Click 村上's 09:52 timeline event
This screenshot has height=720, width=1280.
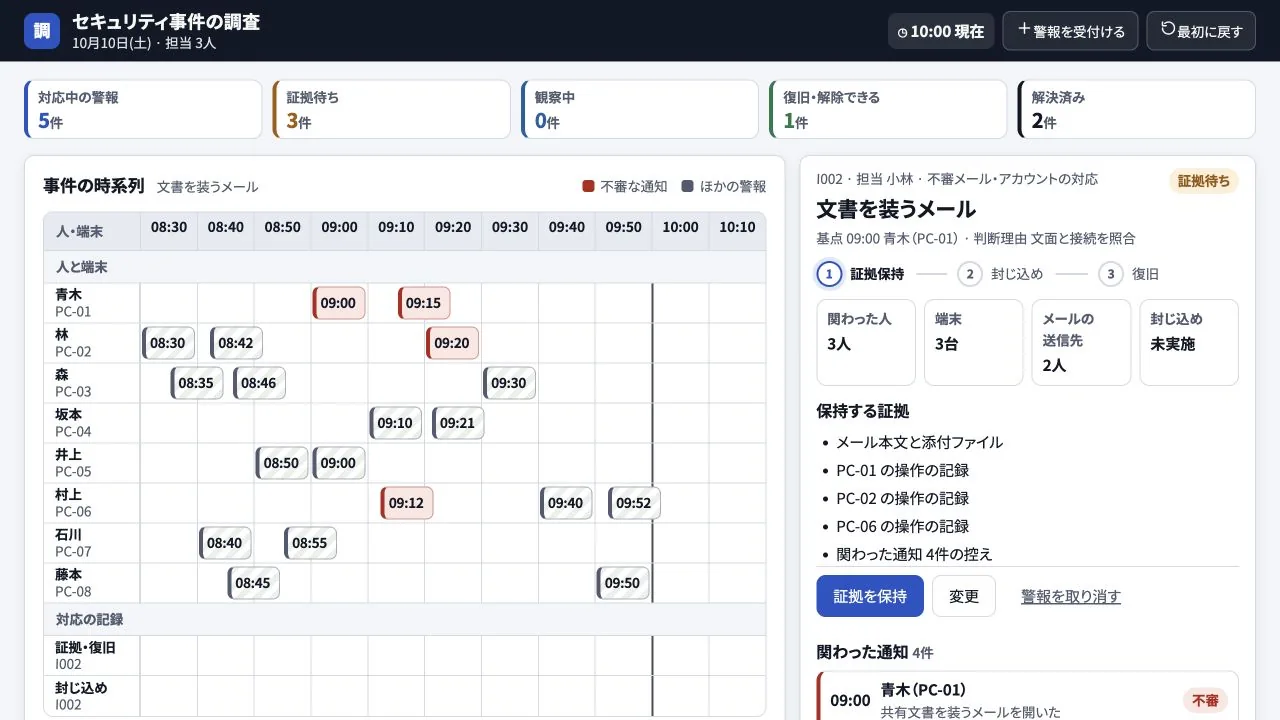pyautogui.click(x=634, y=503)
